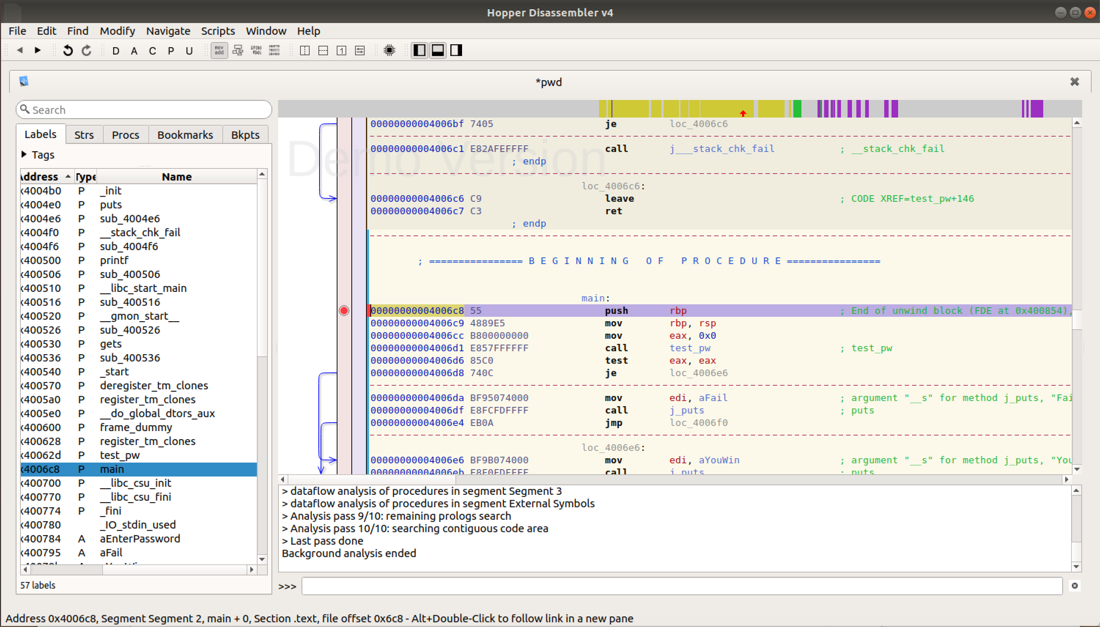Click the CPU chip icon in toolbar
The height and width of the screenshot is (627, 1100).
pos(389,50)
